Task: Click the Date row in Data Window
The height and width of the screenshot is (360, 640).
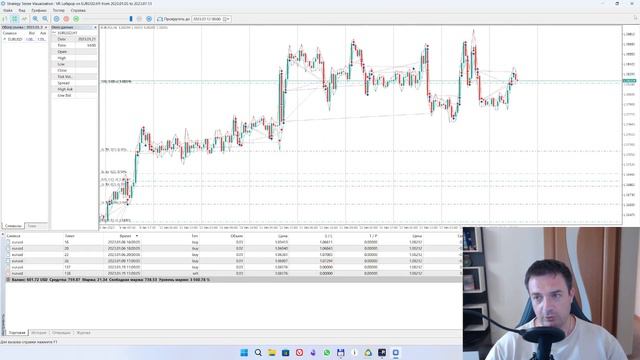Action: [x=74, y=39]
